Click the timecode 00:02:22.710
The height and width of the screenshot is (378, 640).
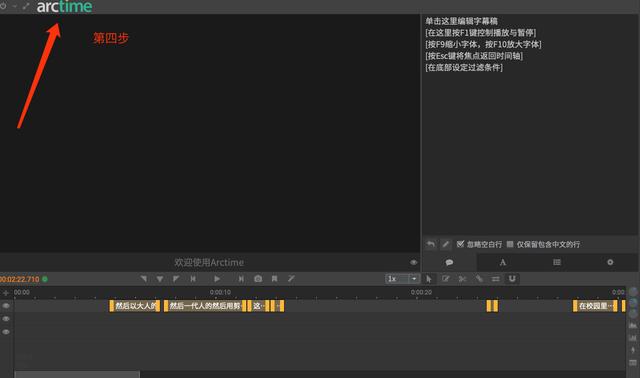(20, 279)
